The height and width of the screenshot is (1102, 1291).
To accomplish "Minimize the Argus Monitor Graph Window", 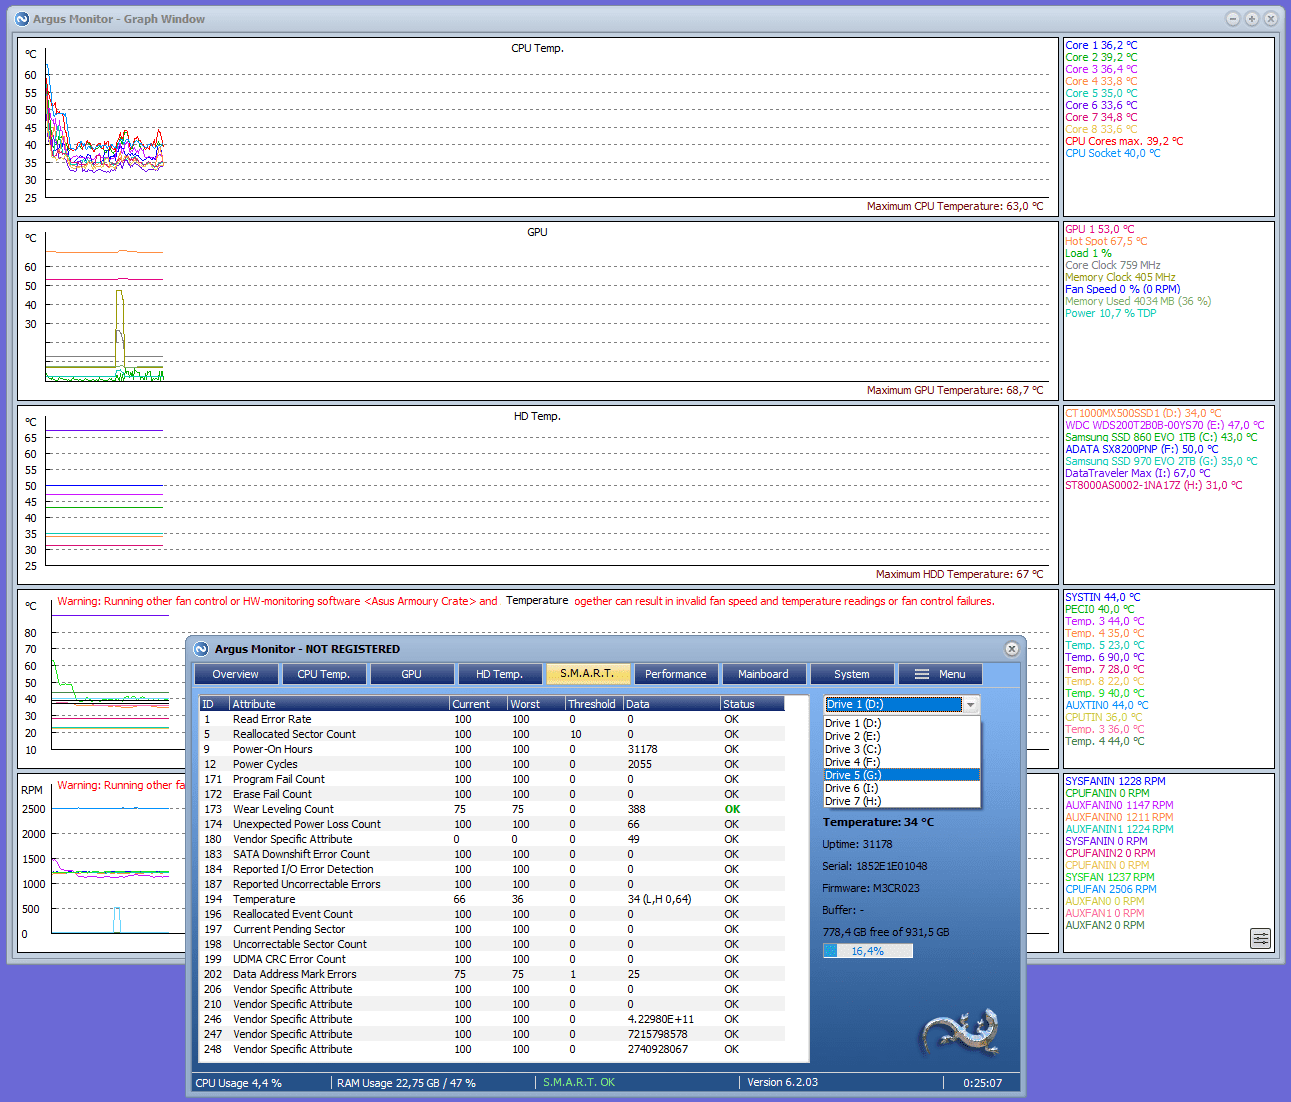I will pyautogui.click(x=1232, y=19).
